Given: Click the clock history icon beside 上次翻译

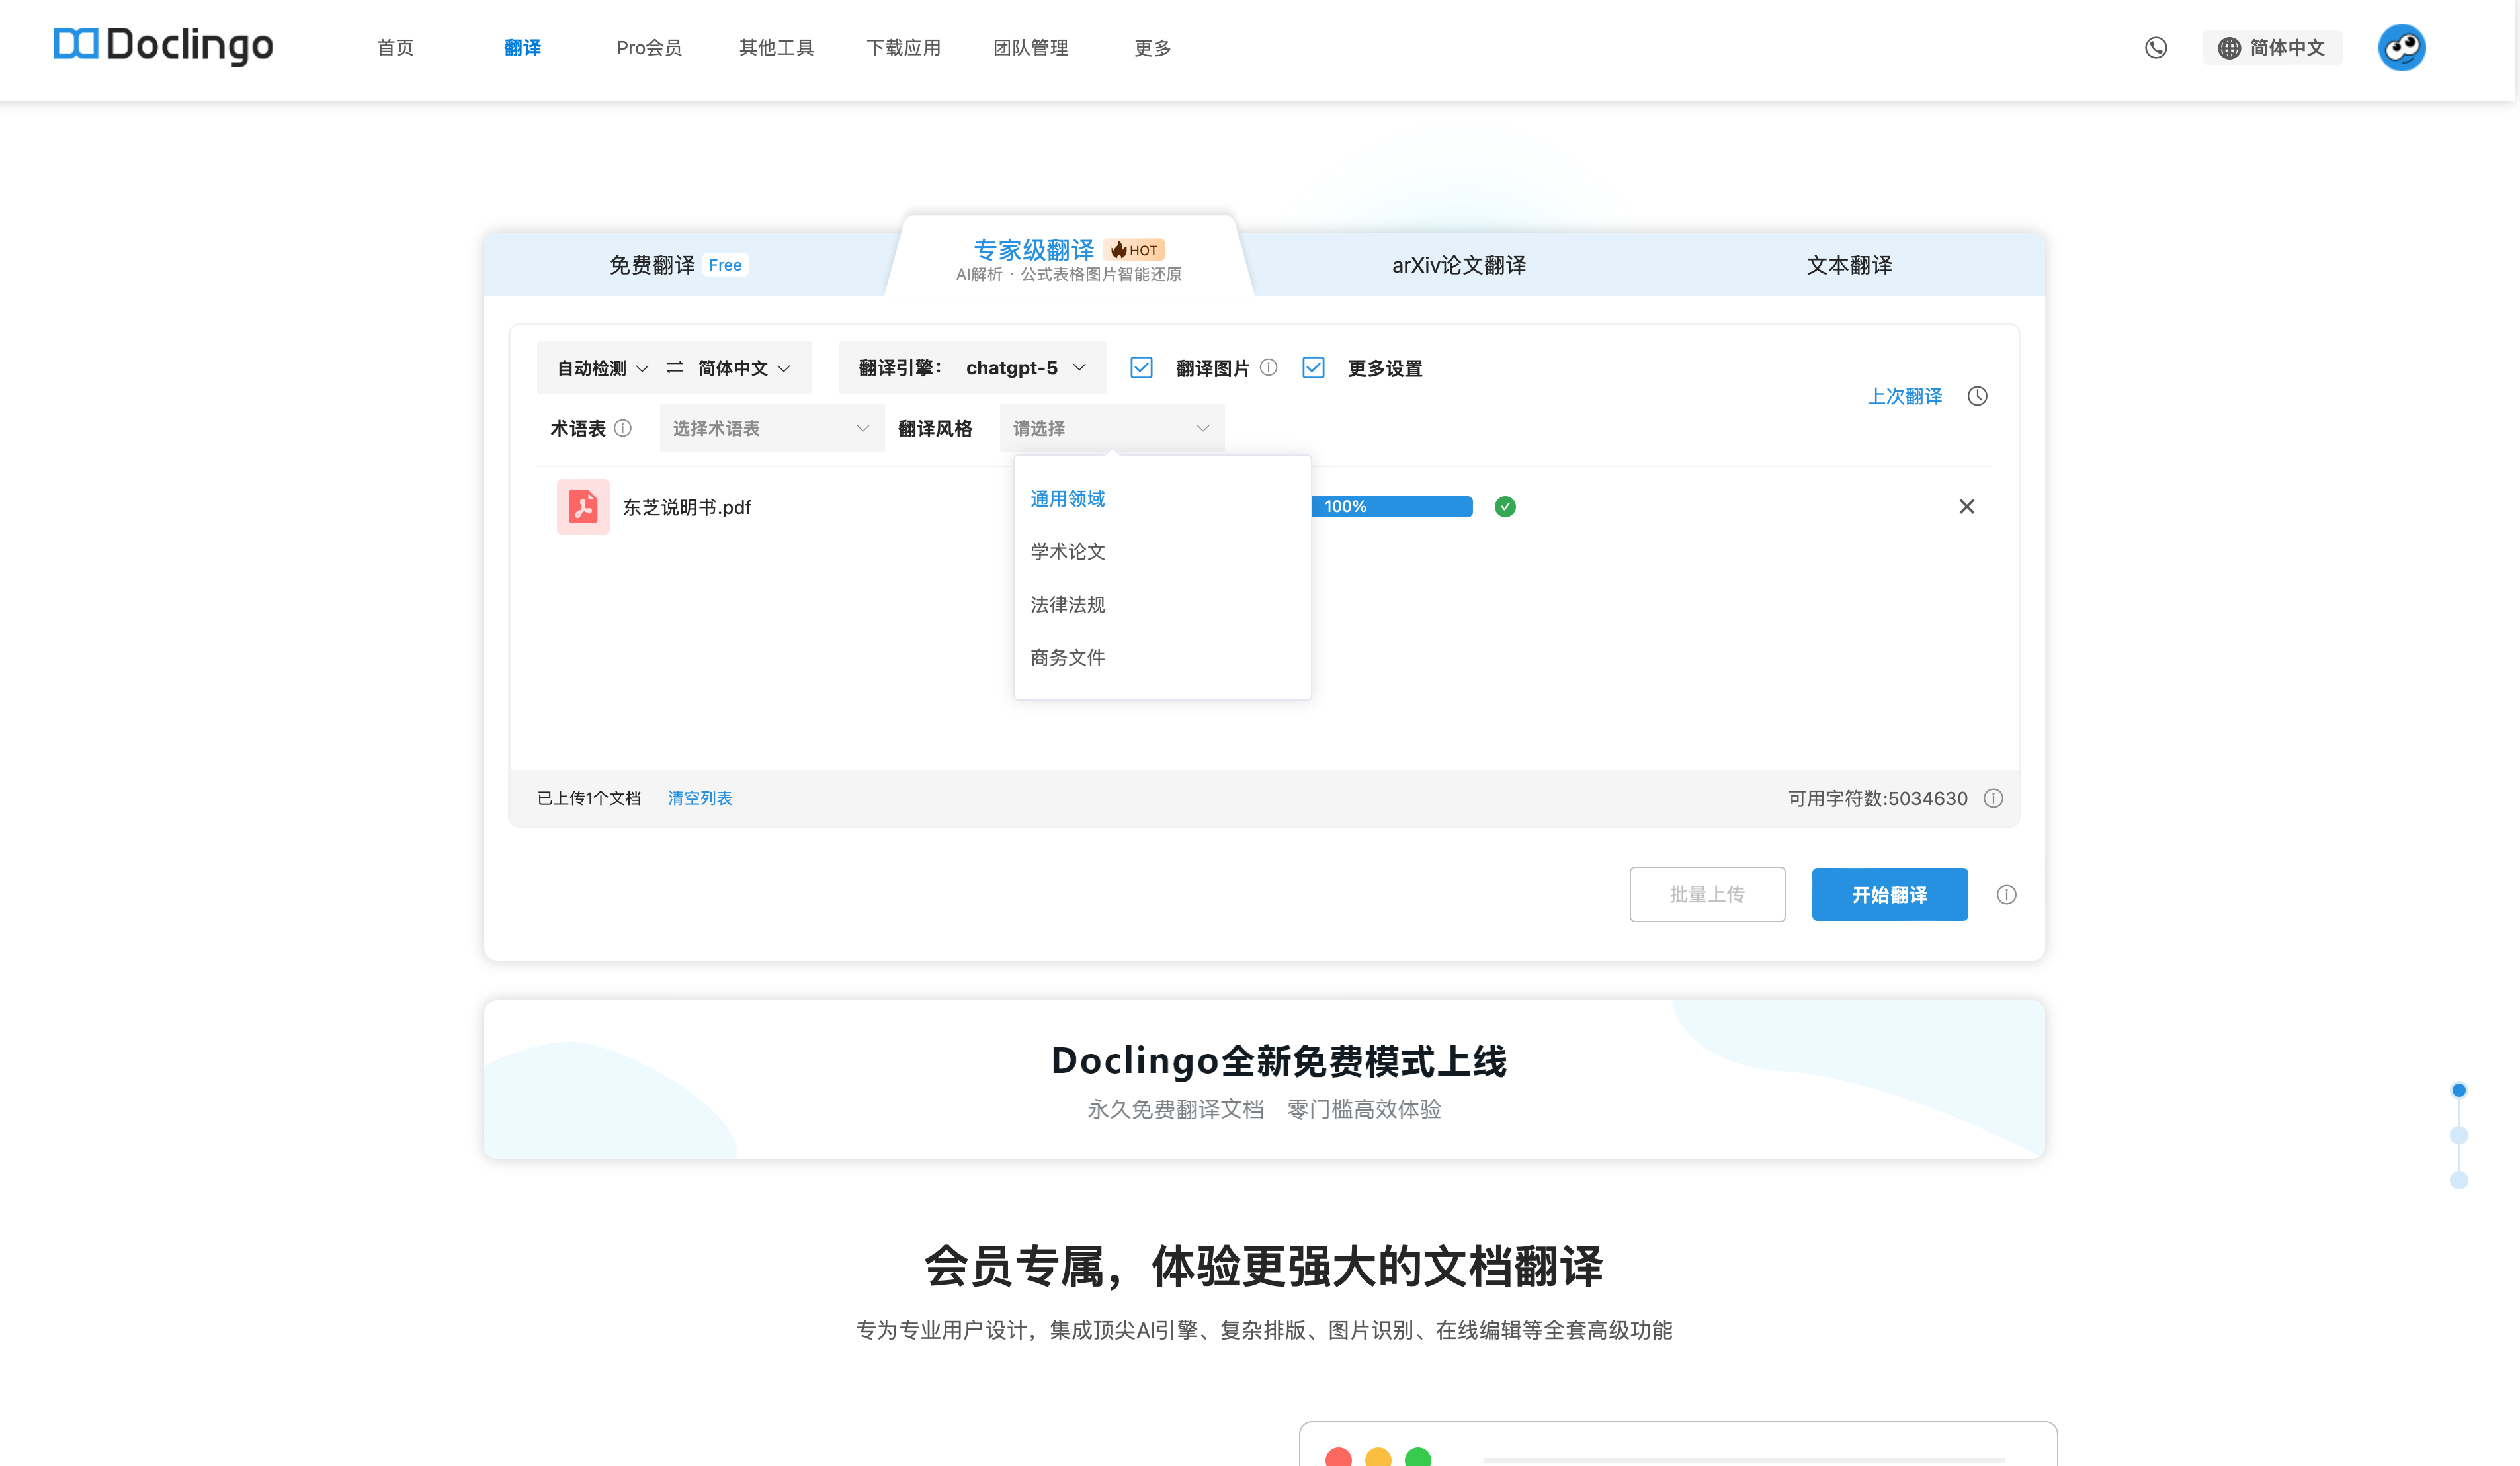Looking at the screenshot, I should (1977, 396).
